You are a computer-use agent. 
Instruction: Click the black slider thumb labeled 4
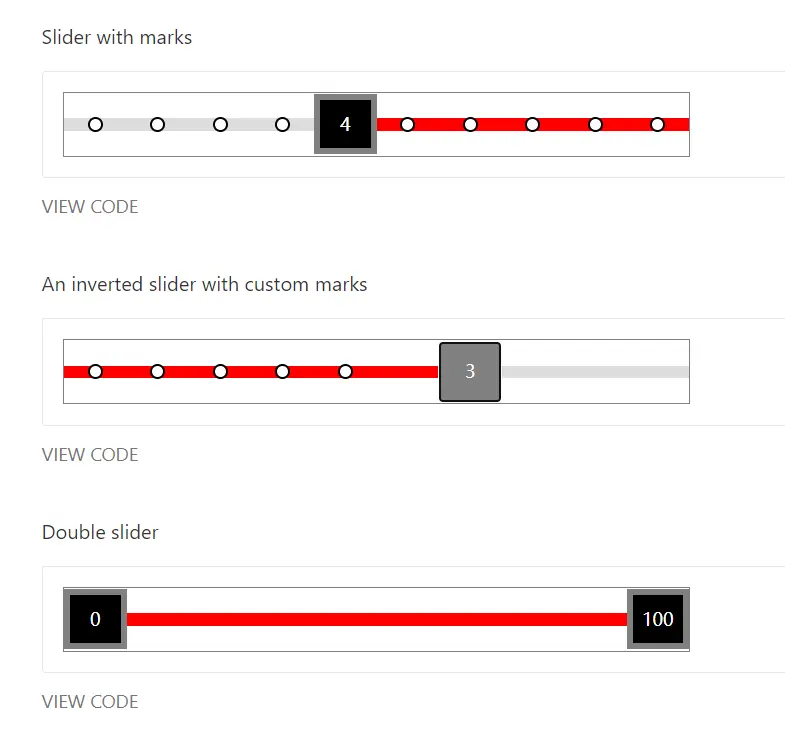click(x=345, y=124)
